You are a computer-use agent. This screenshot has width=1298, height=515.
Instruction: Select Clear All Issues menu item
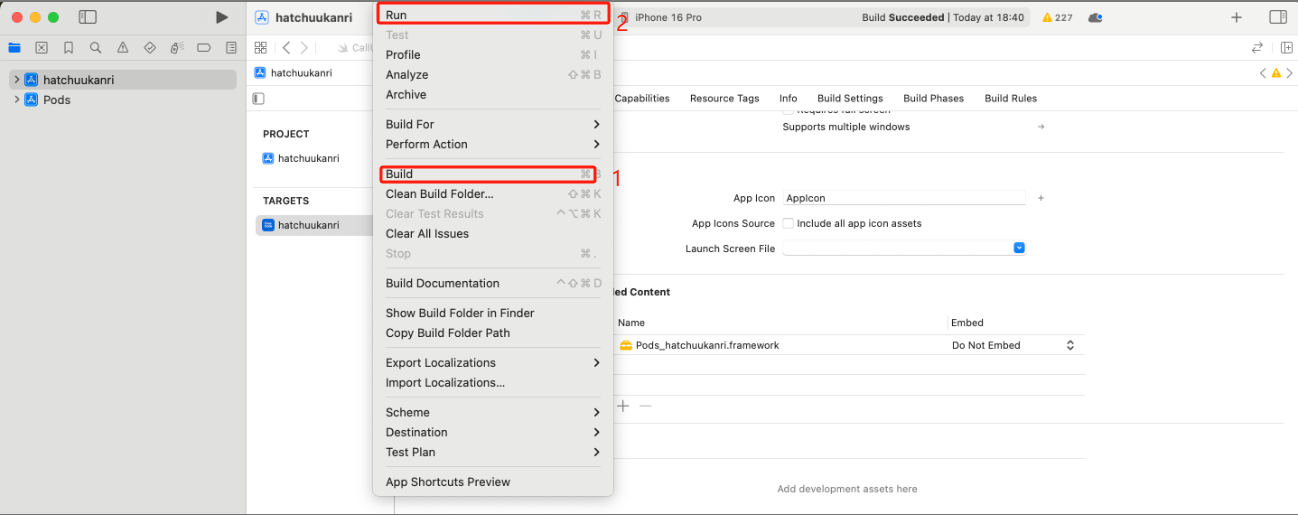click(494, 234)
